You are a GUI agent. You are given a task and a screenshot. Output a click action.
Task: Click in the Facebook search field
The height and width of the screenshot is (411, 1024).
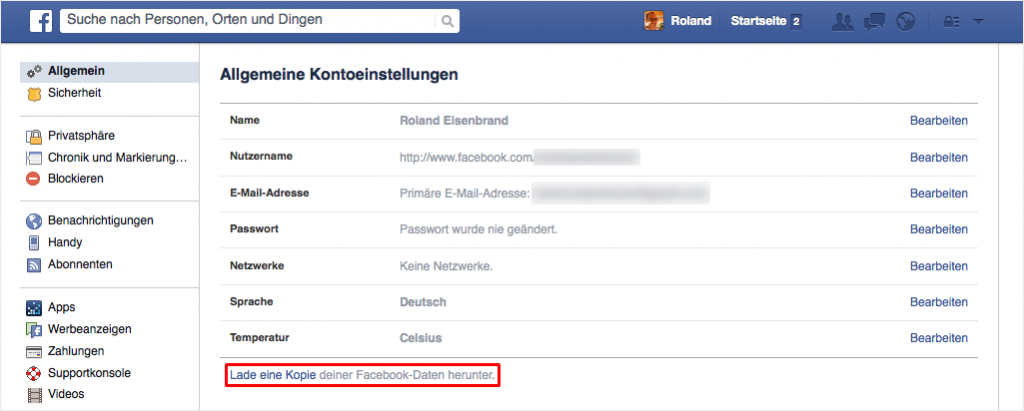point(250,20)
